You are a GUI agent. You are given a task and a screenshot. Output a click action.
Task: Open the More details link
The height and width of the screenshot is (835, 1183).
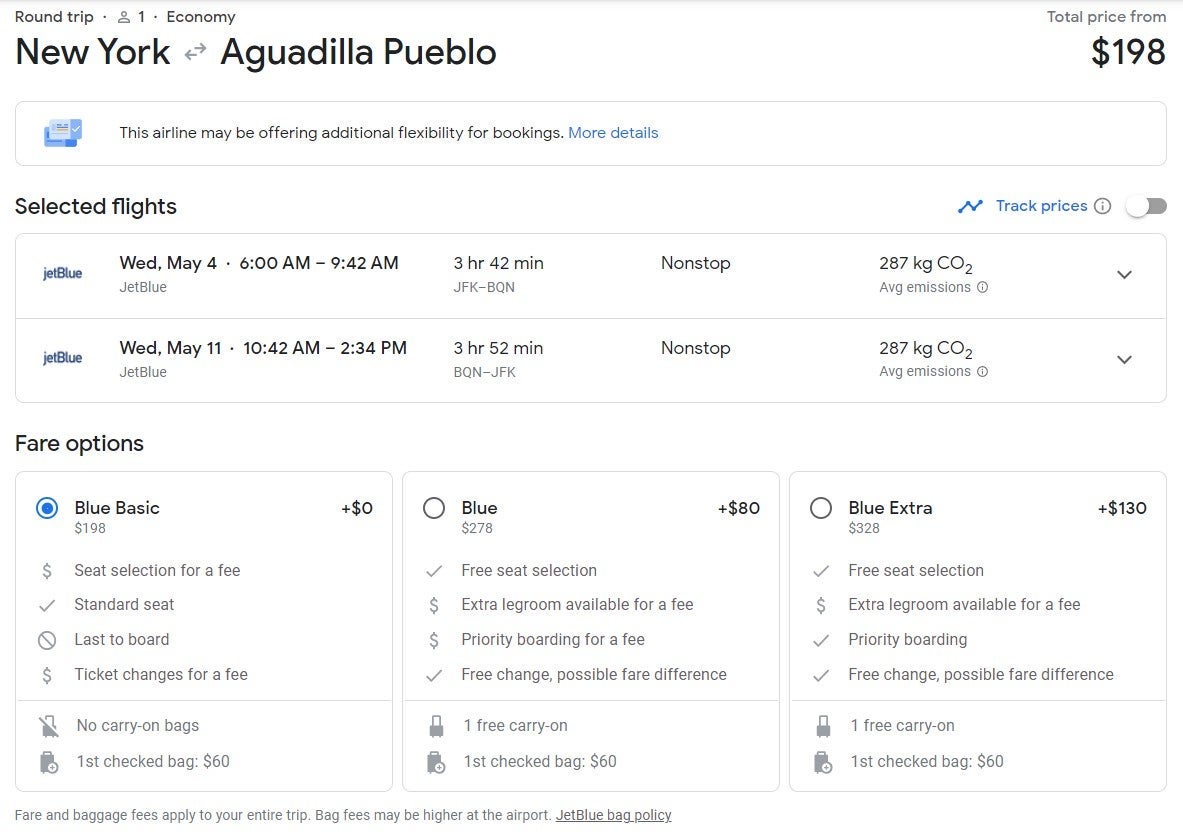(613, 133)
